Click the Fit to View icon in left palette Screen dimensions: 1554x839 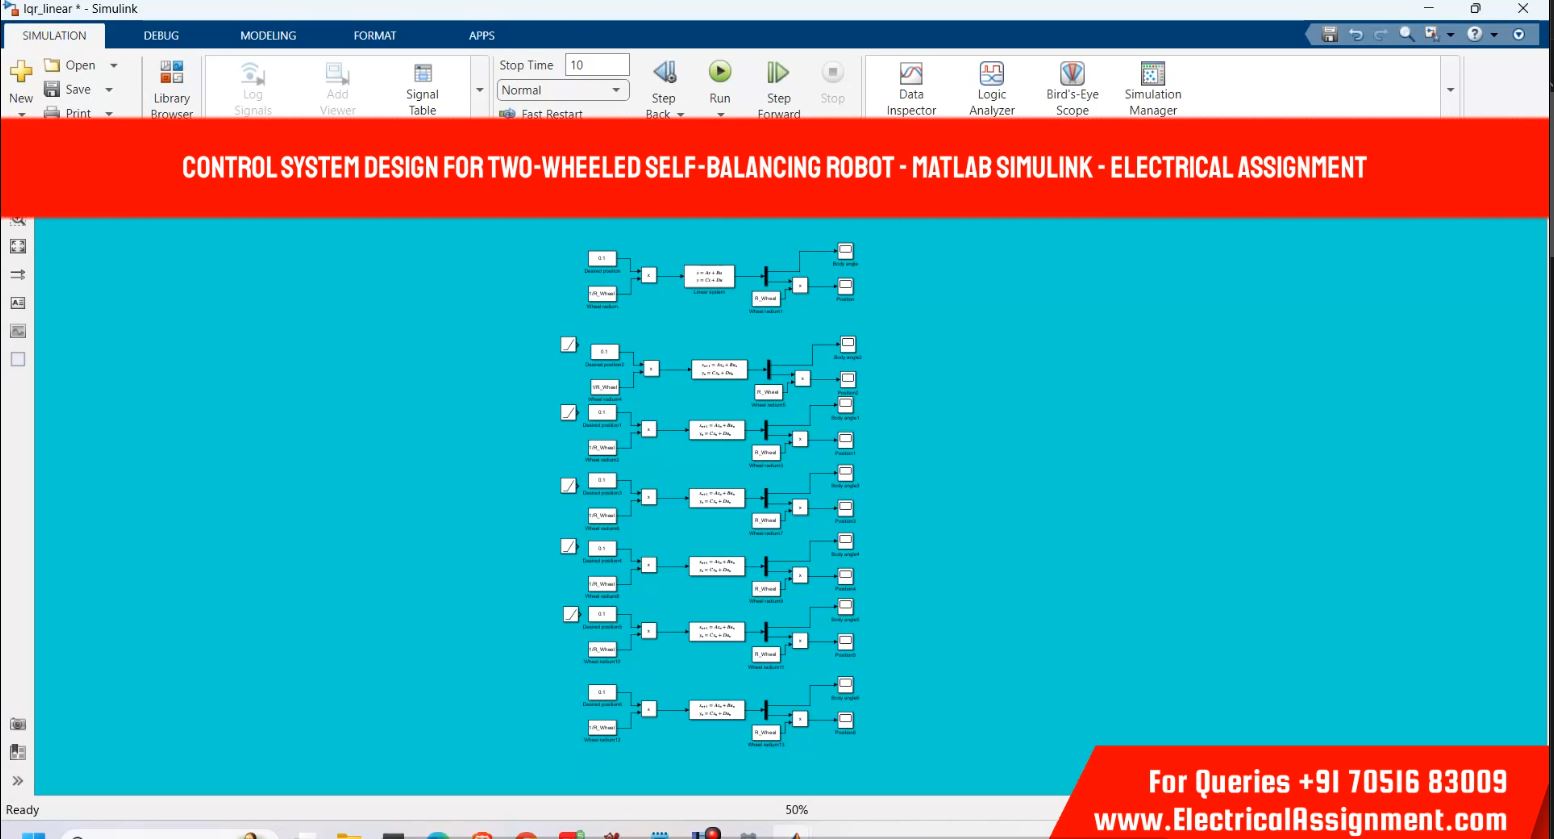[18, 246]
